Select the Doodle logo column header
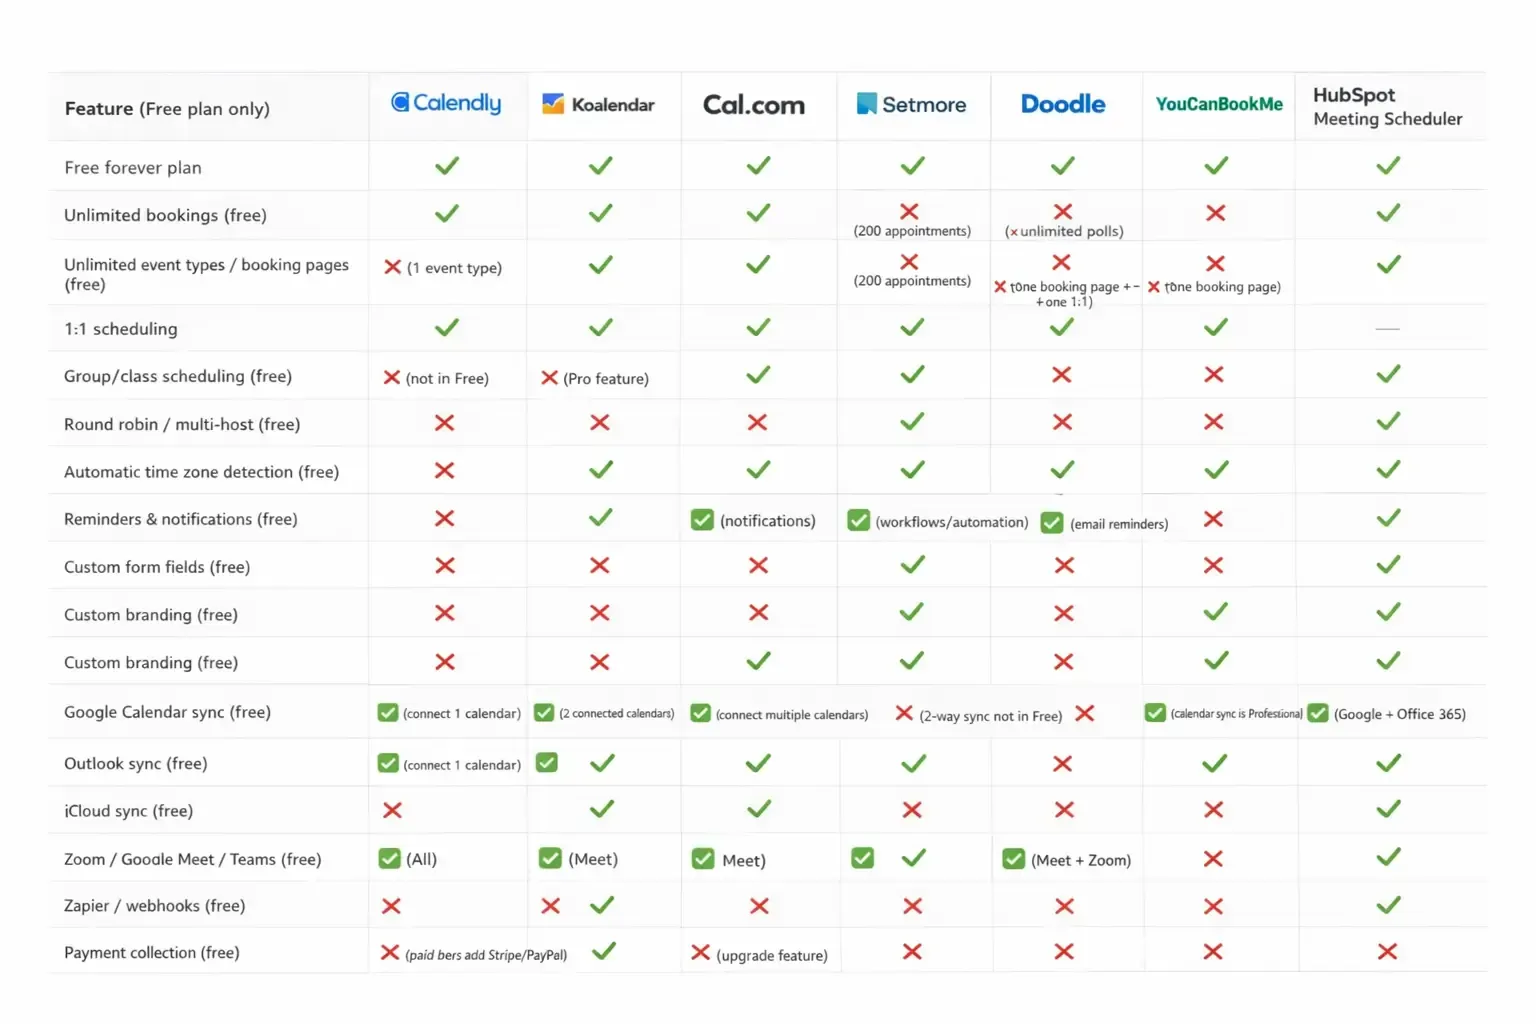The height and width of the screenshot is (1024, 1536). [x=1063, y=104]
